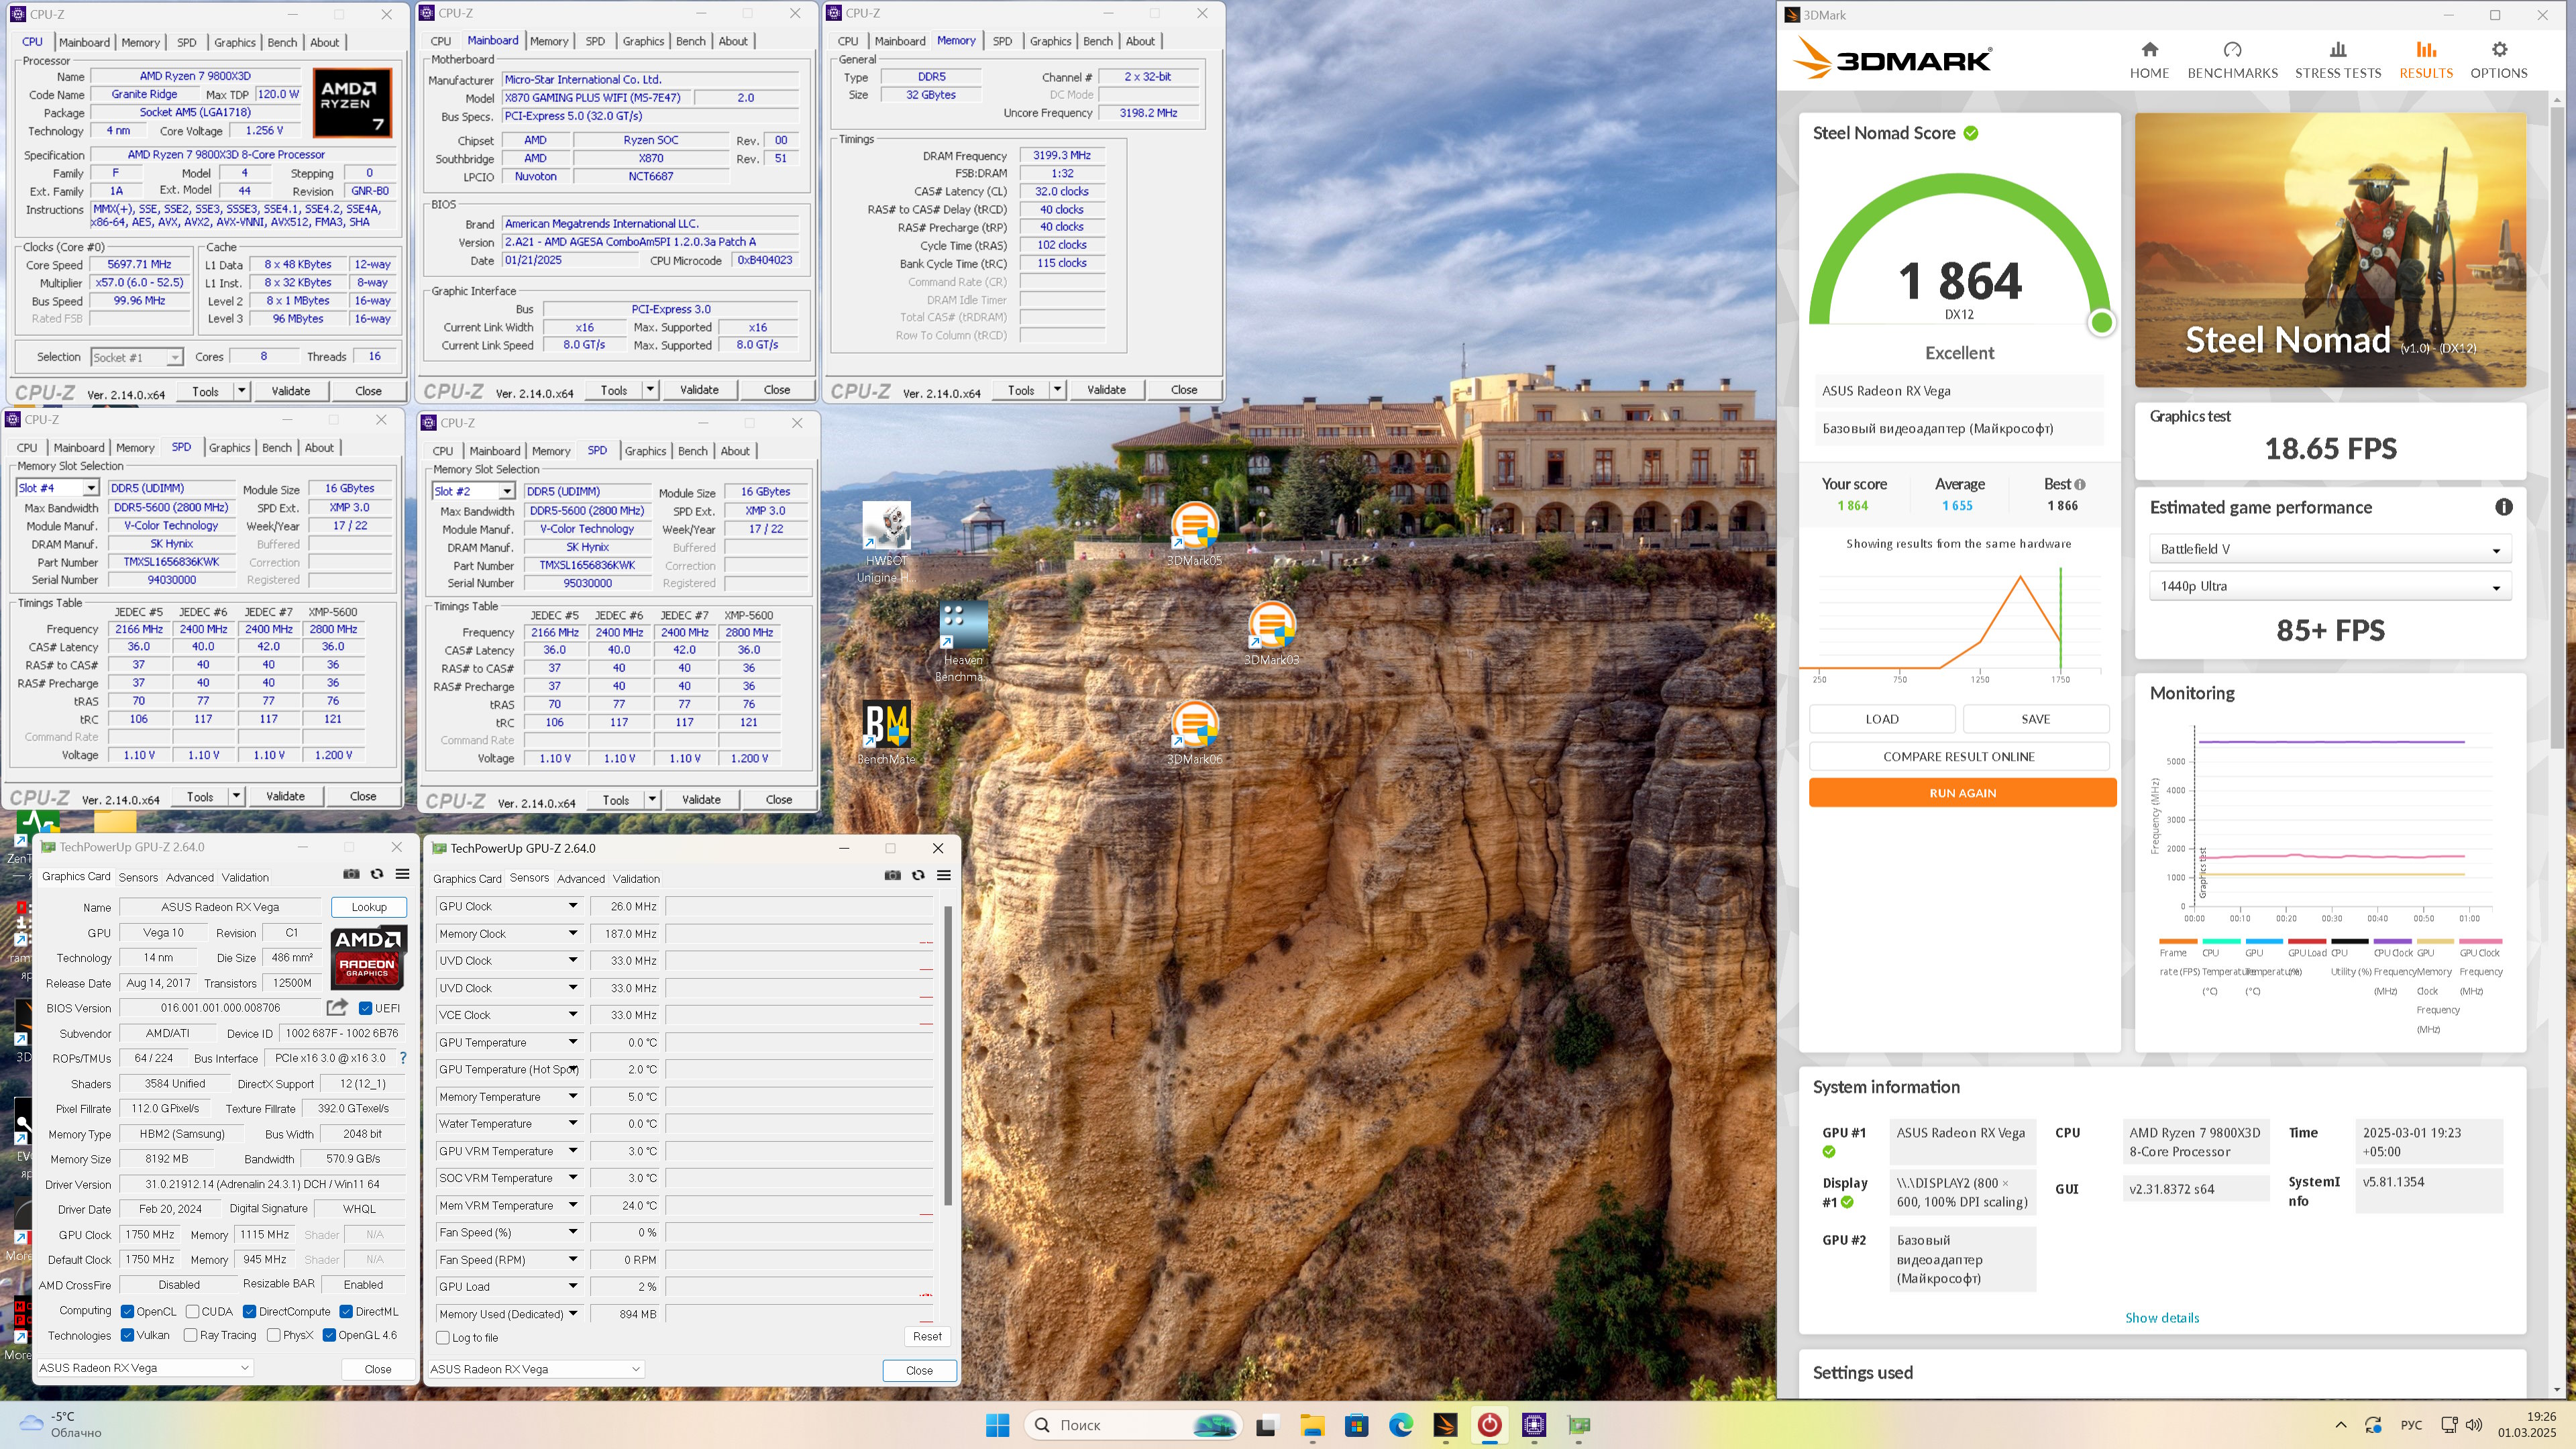Click RUN AGAIN in 3DMark
Image resolution: width=2576 pixels, height=1449 pixels.
pyautogui.click(x=1962, y=793)
